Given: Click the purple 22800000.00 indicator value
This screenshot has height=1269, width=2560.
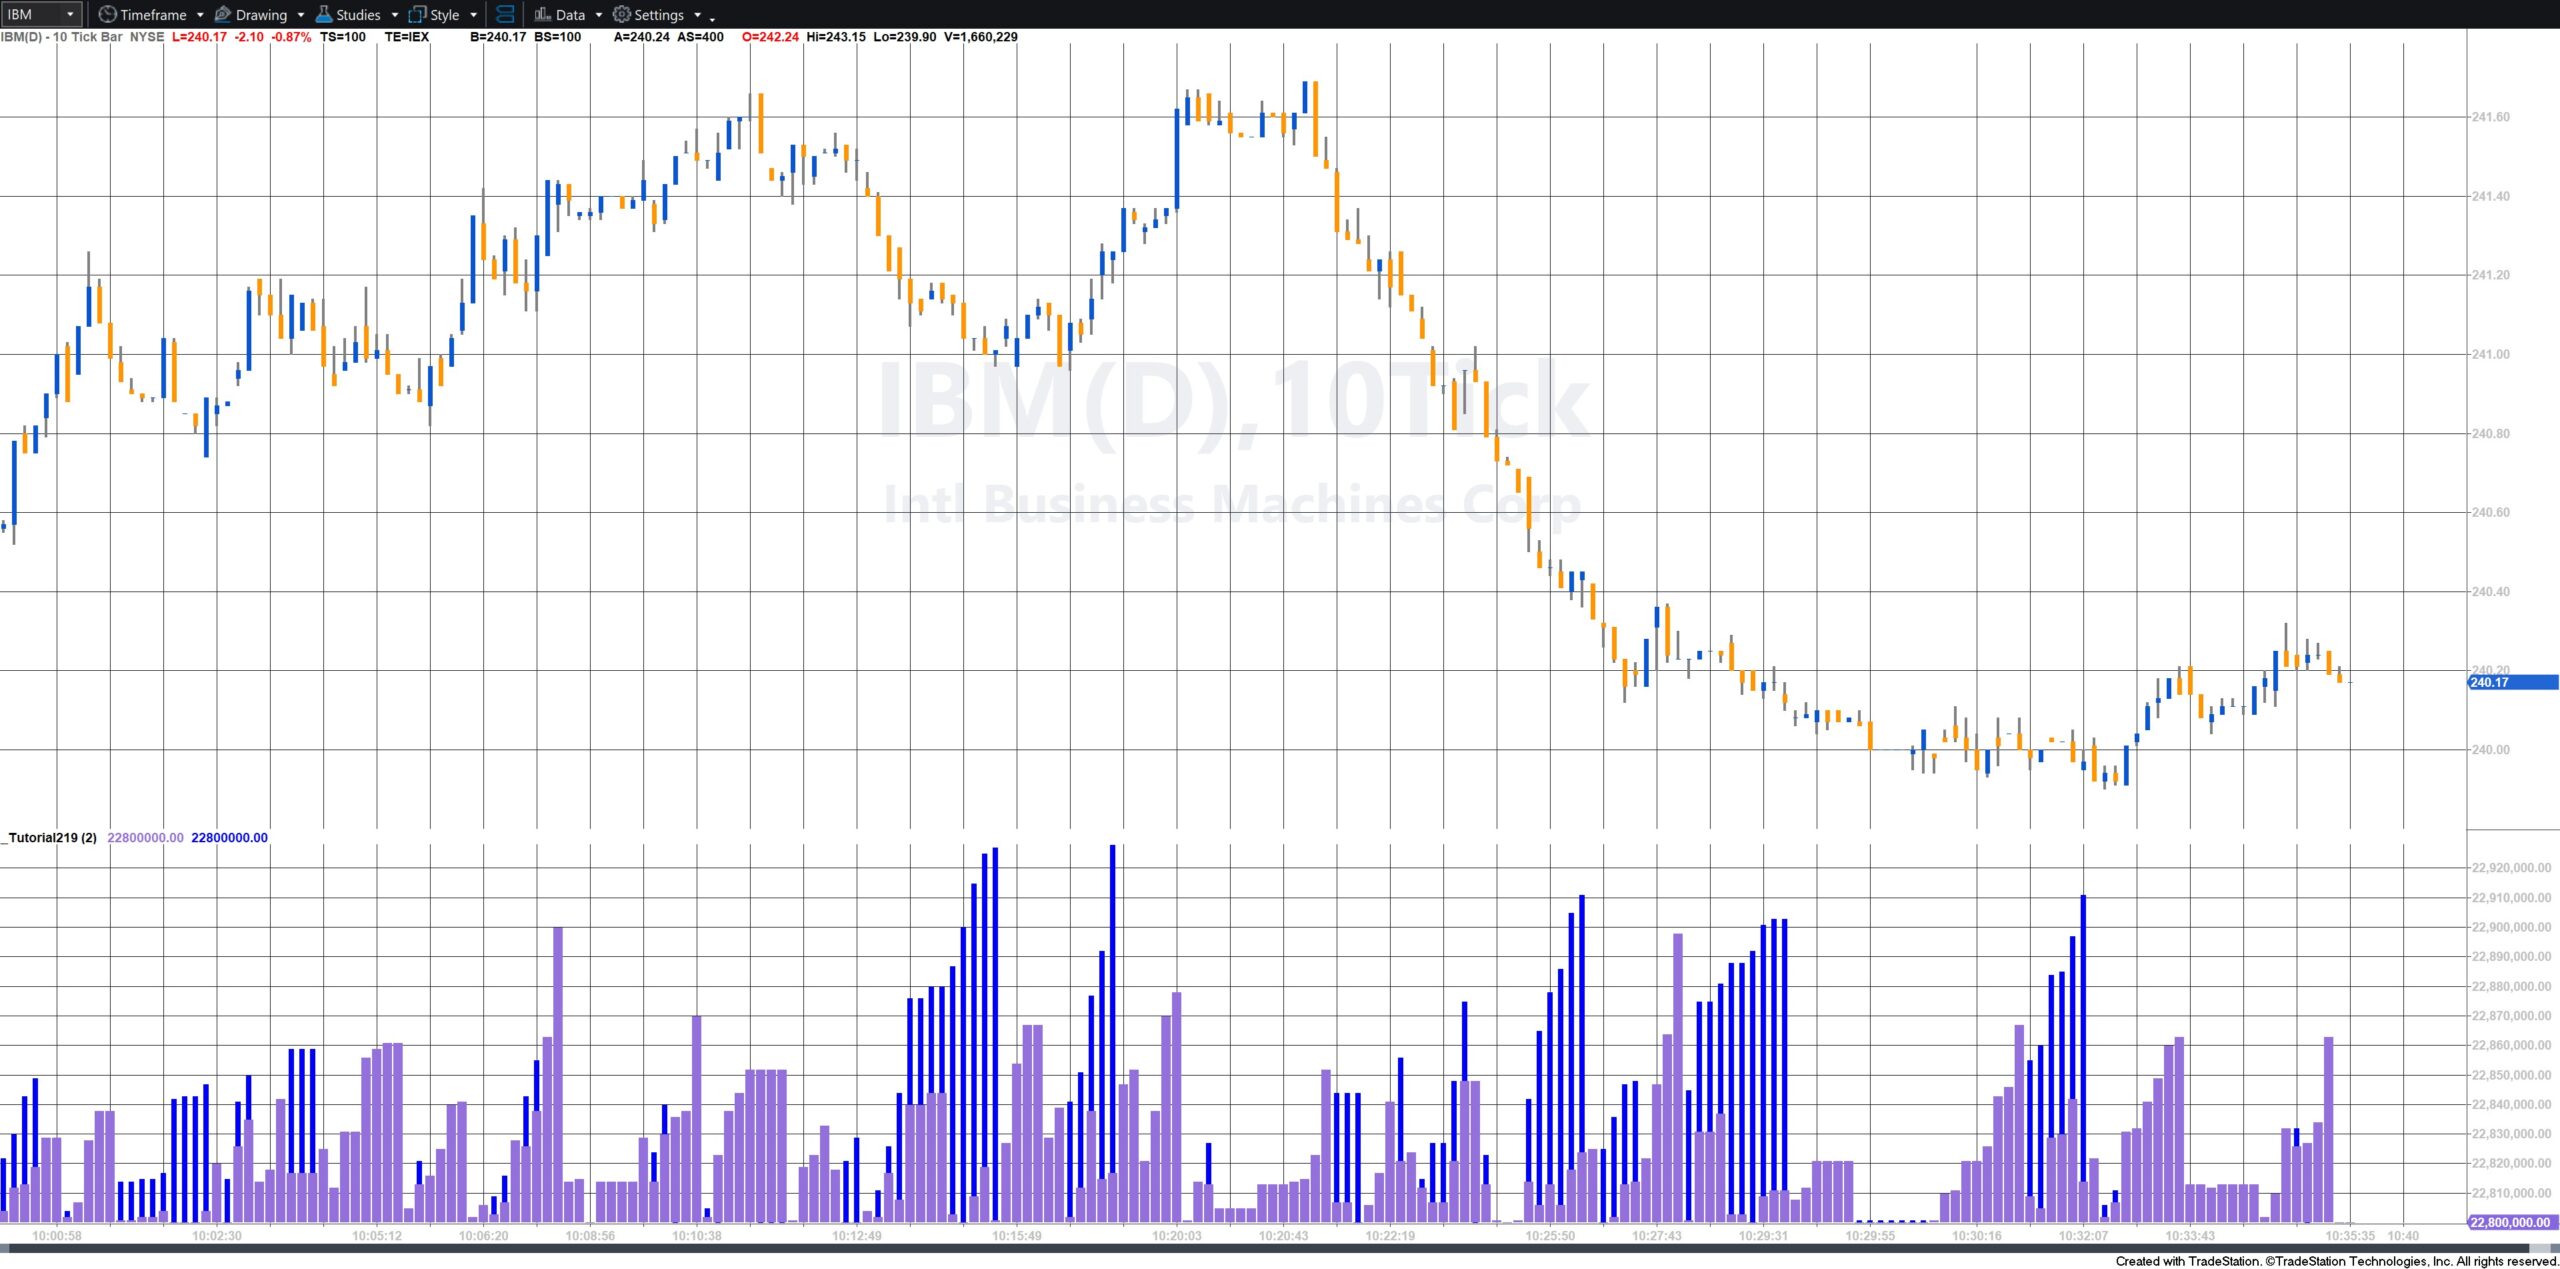Looking at the screenshot, I should pos(146,838).
